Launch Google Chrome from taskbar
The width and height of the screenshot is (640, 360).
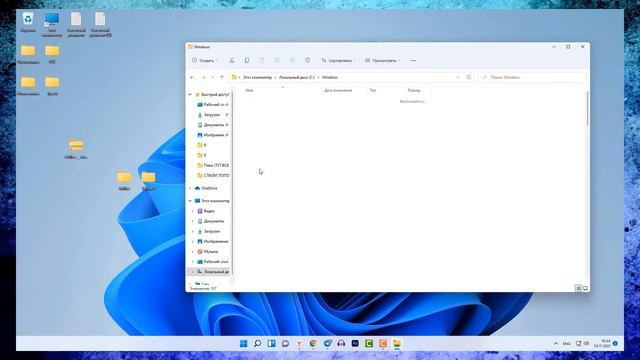click(313, 343)
